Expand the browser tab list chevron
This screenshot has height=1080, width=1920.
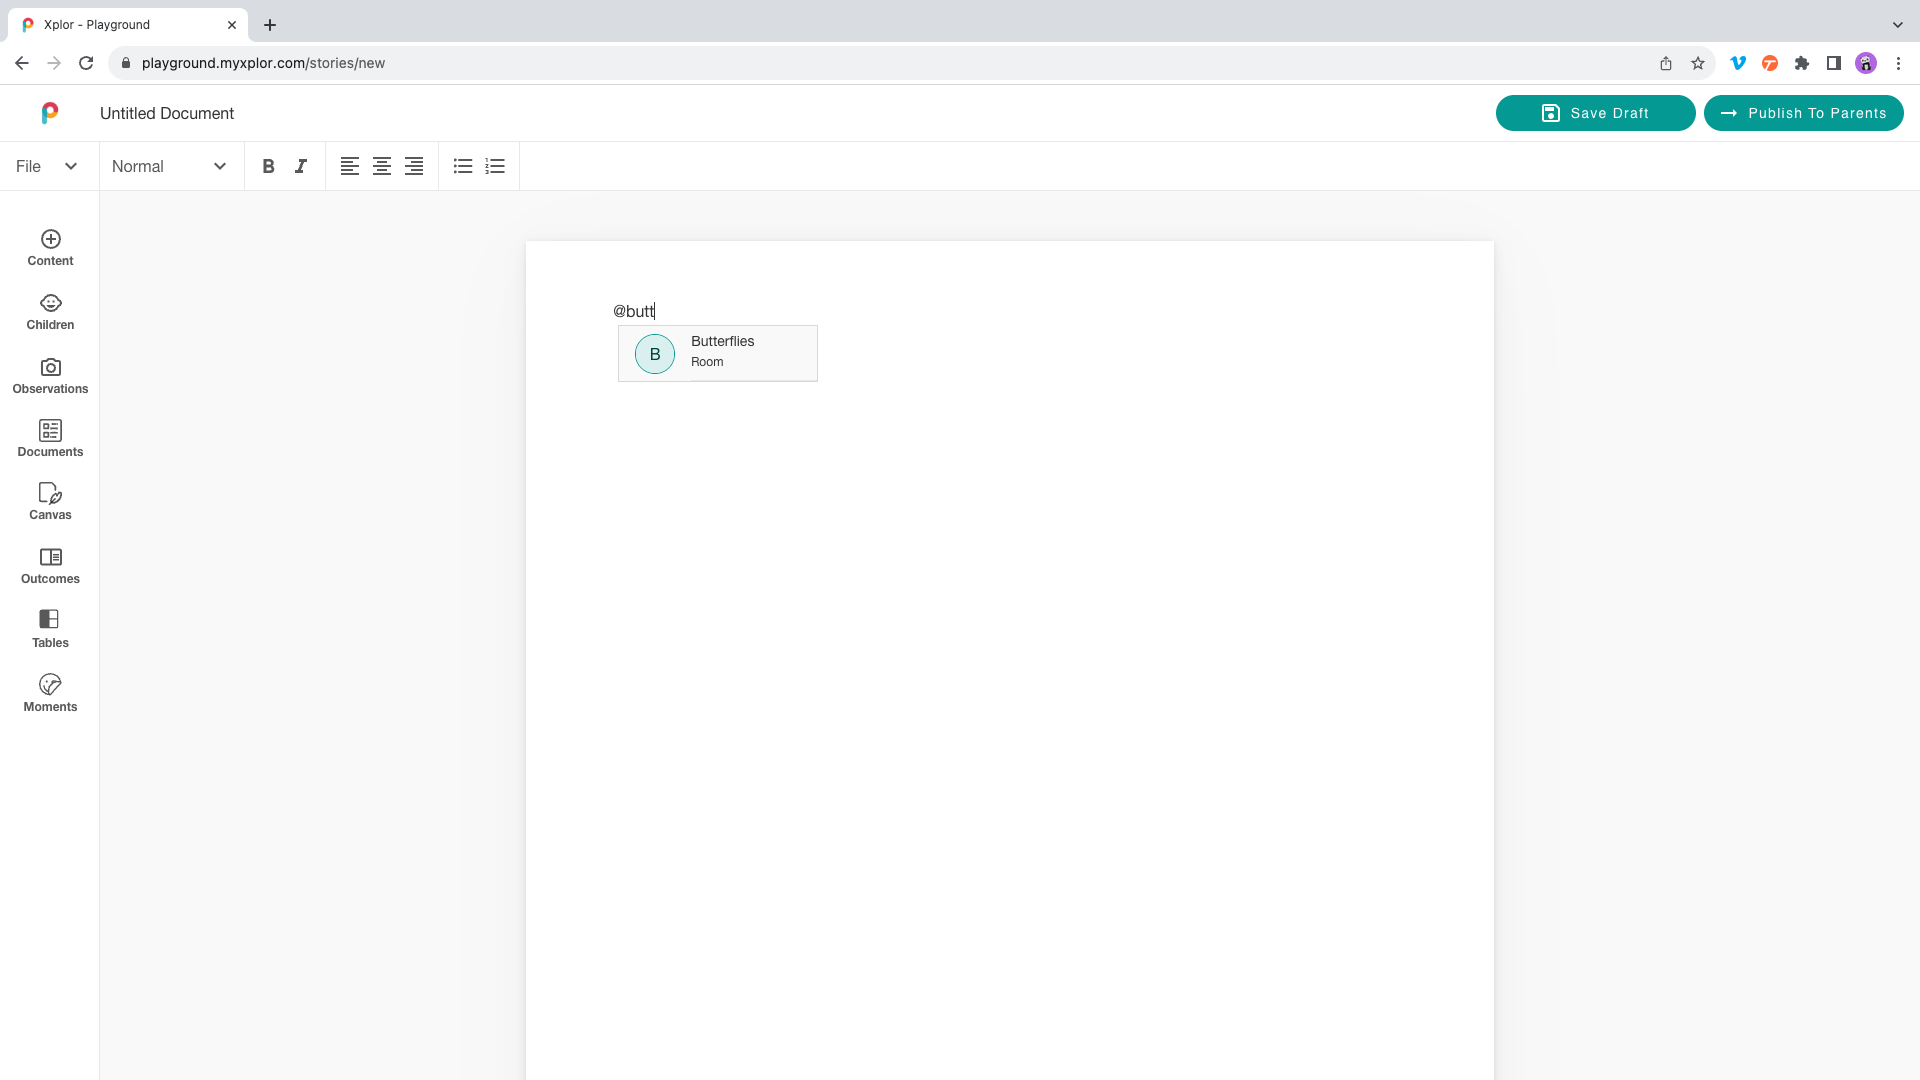point(1898,25)
